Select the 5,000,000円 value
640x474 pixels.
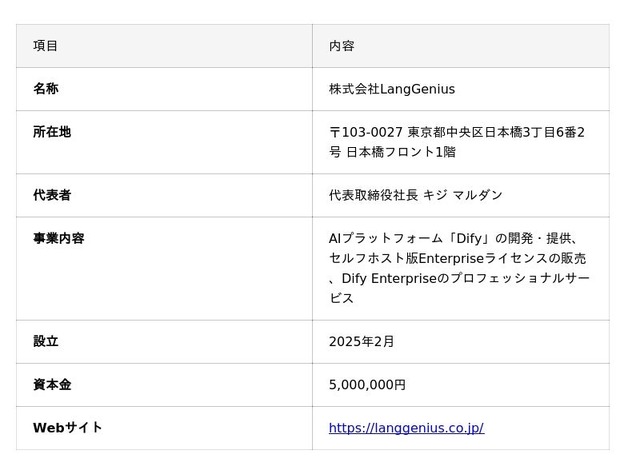(x=367, y=385)
